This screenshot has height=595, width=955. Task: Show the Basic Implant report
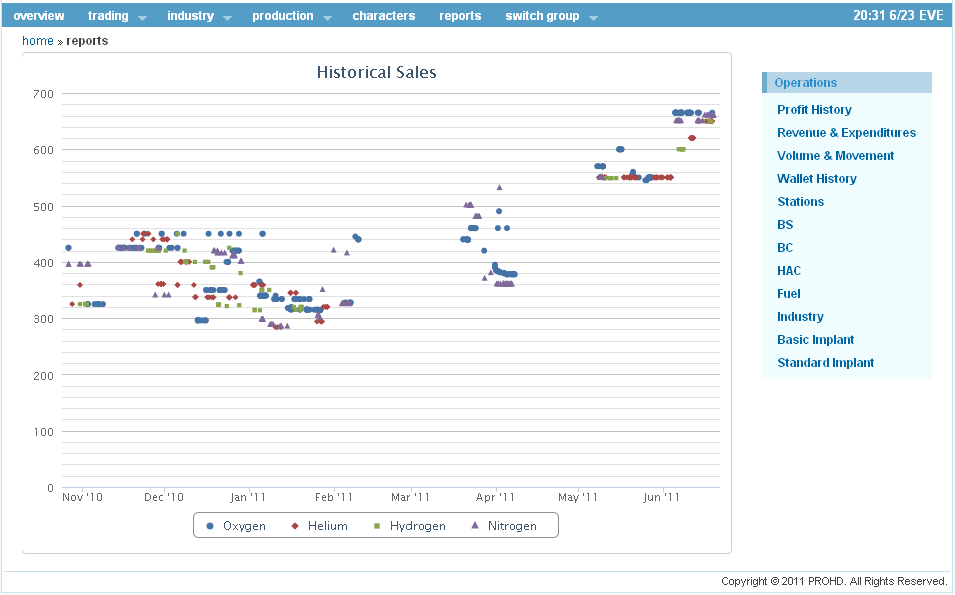coord(815,340)
